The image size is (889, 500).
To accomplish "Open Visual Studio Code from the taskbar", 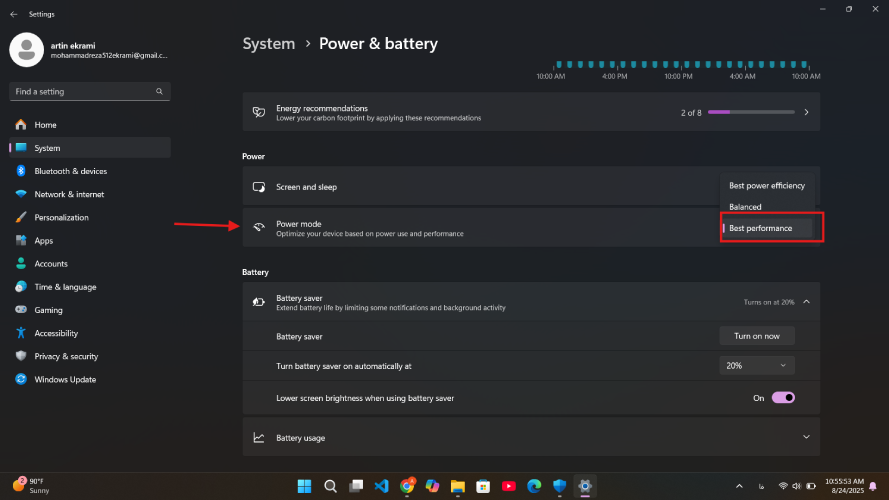I will point(381,486).
